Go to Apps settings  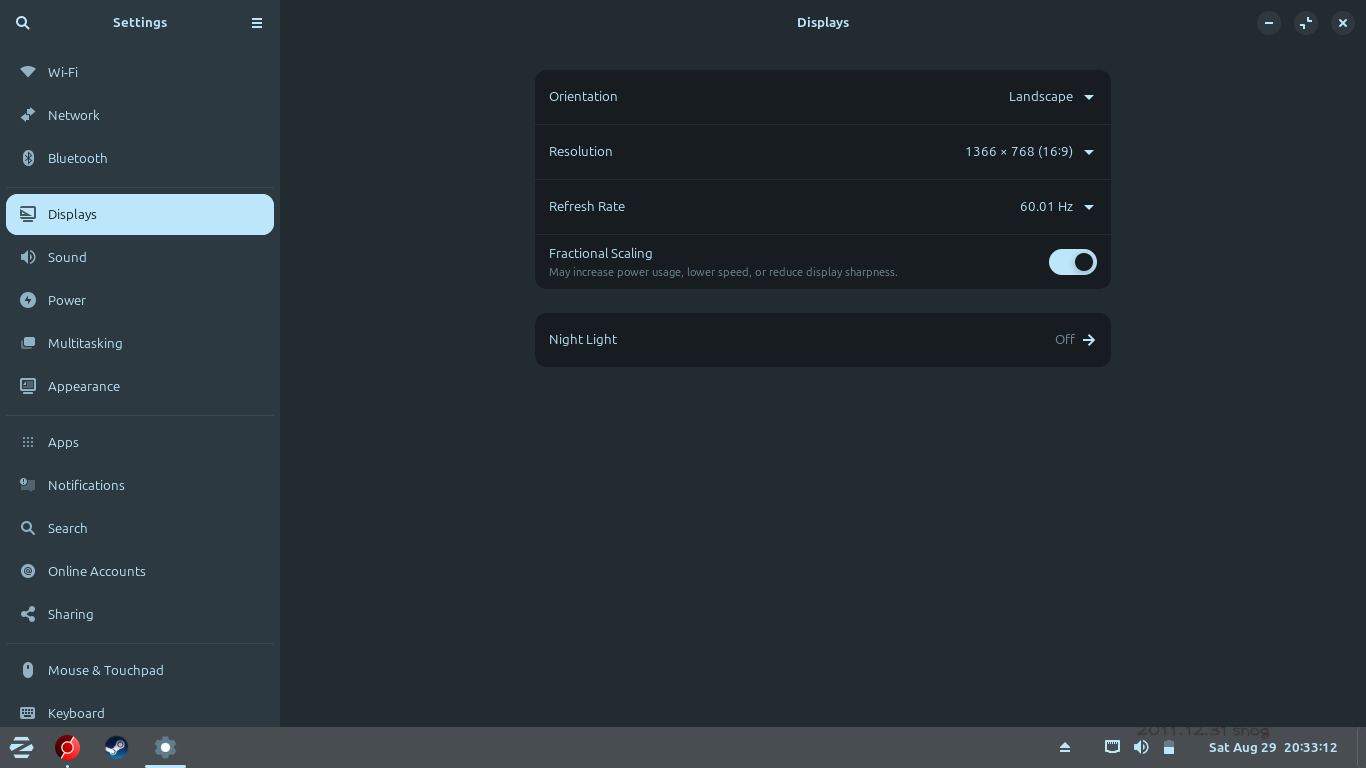[140, 442]
